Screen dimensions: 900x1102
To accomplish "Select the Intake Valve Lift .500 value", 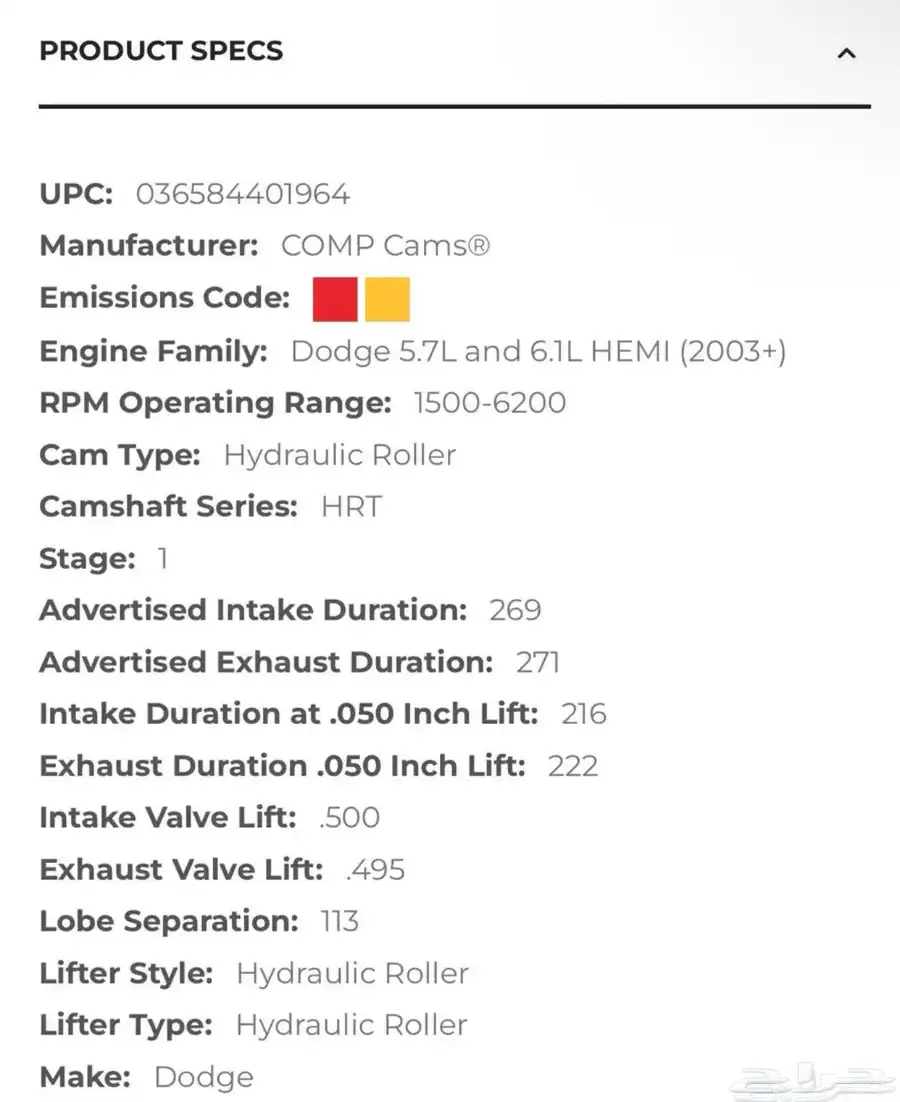I will point(349,817).
